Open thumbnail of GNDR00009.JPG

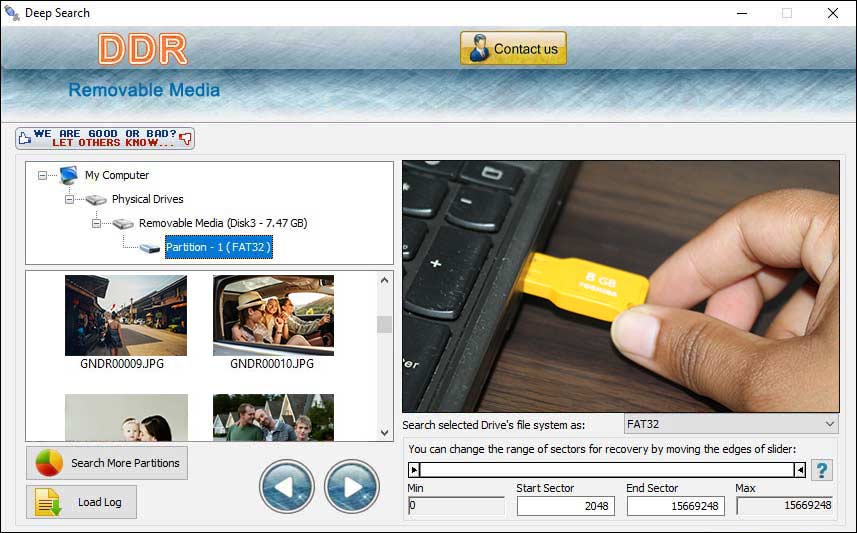pyautogui.click(x=126, y=315)
